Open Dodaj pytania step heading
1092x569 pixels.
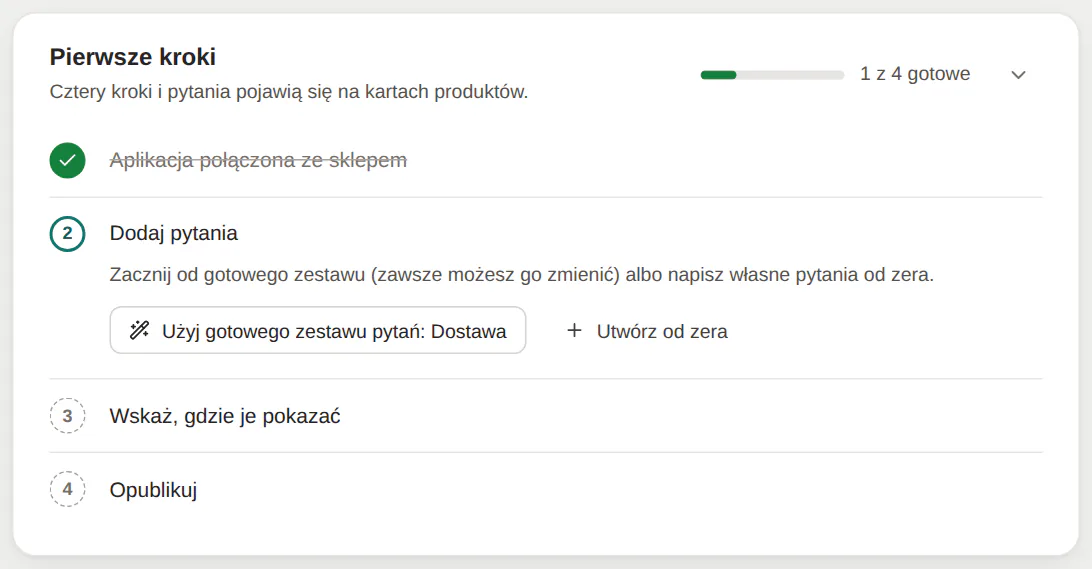pos(173,233)
